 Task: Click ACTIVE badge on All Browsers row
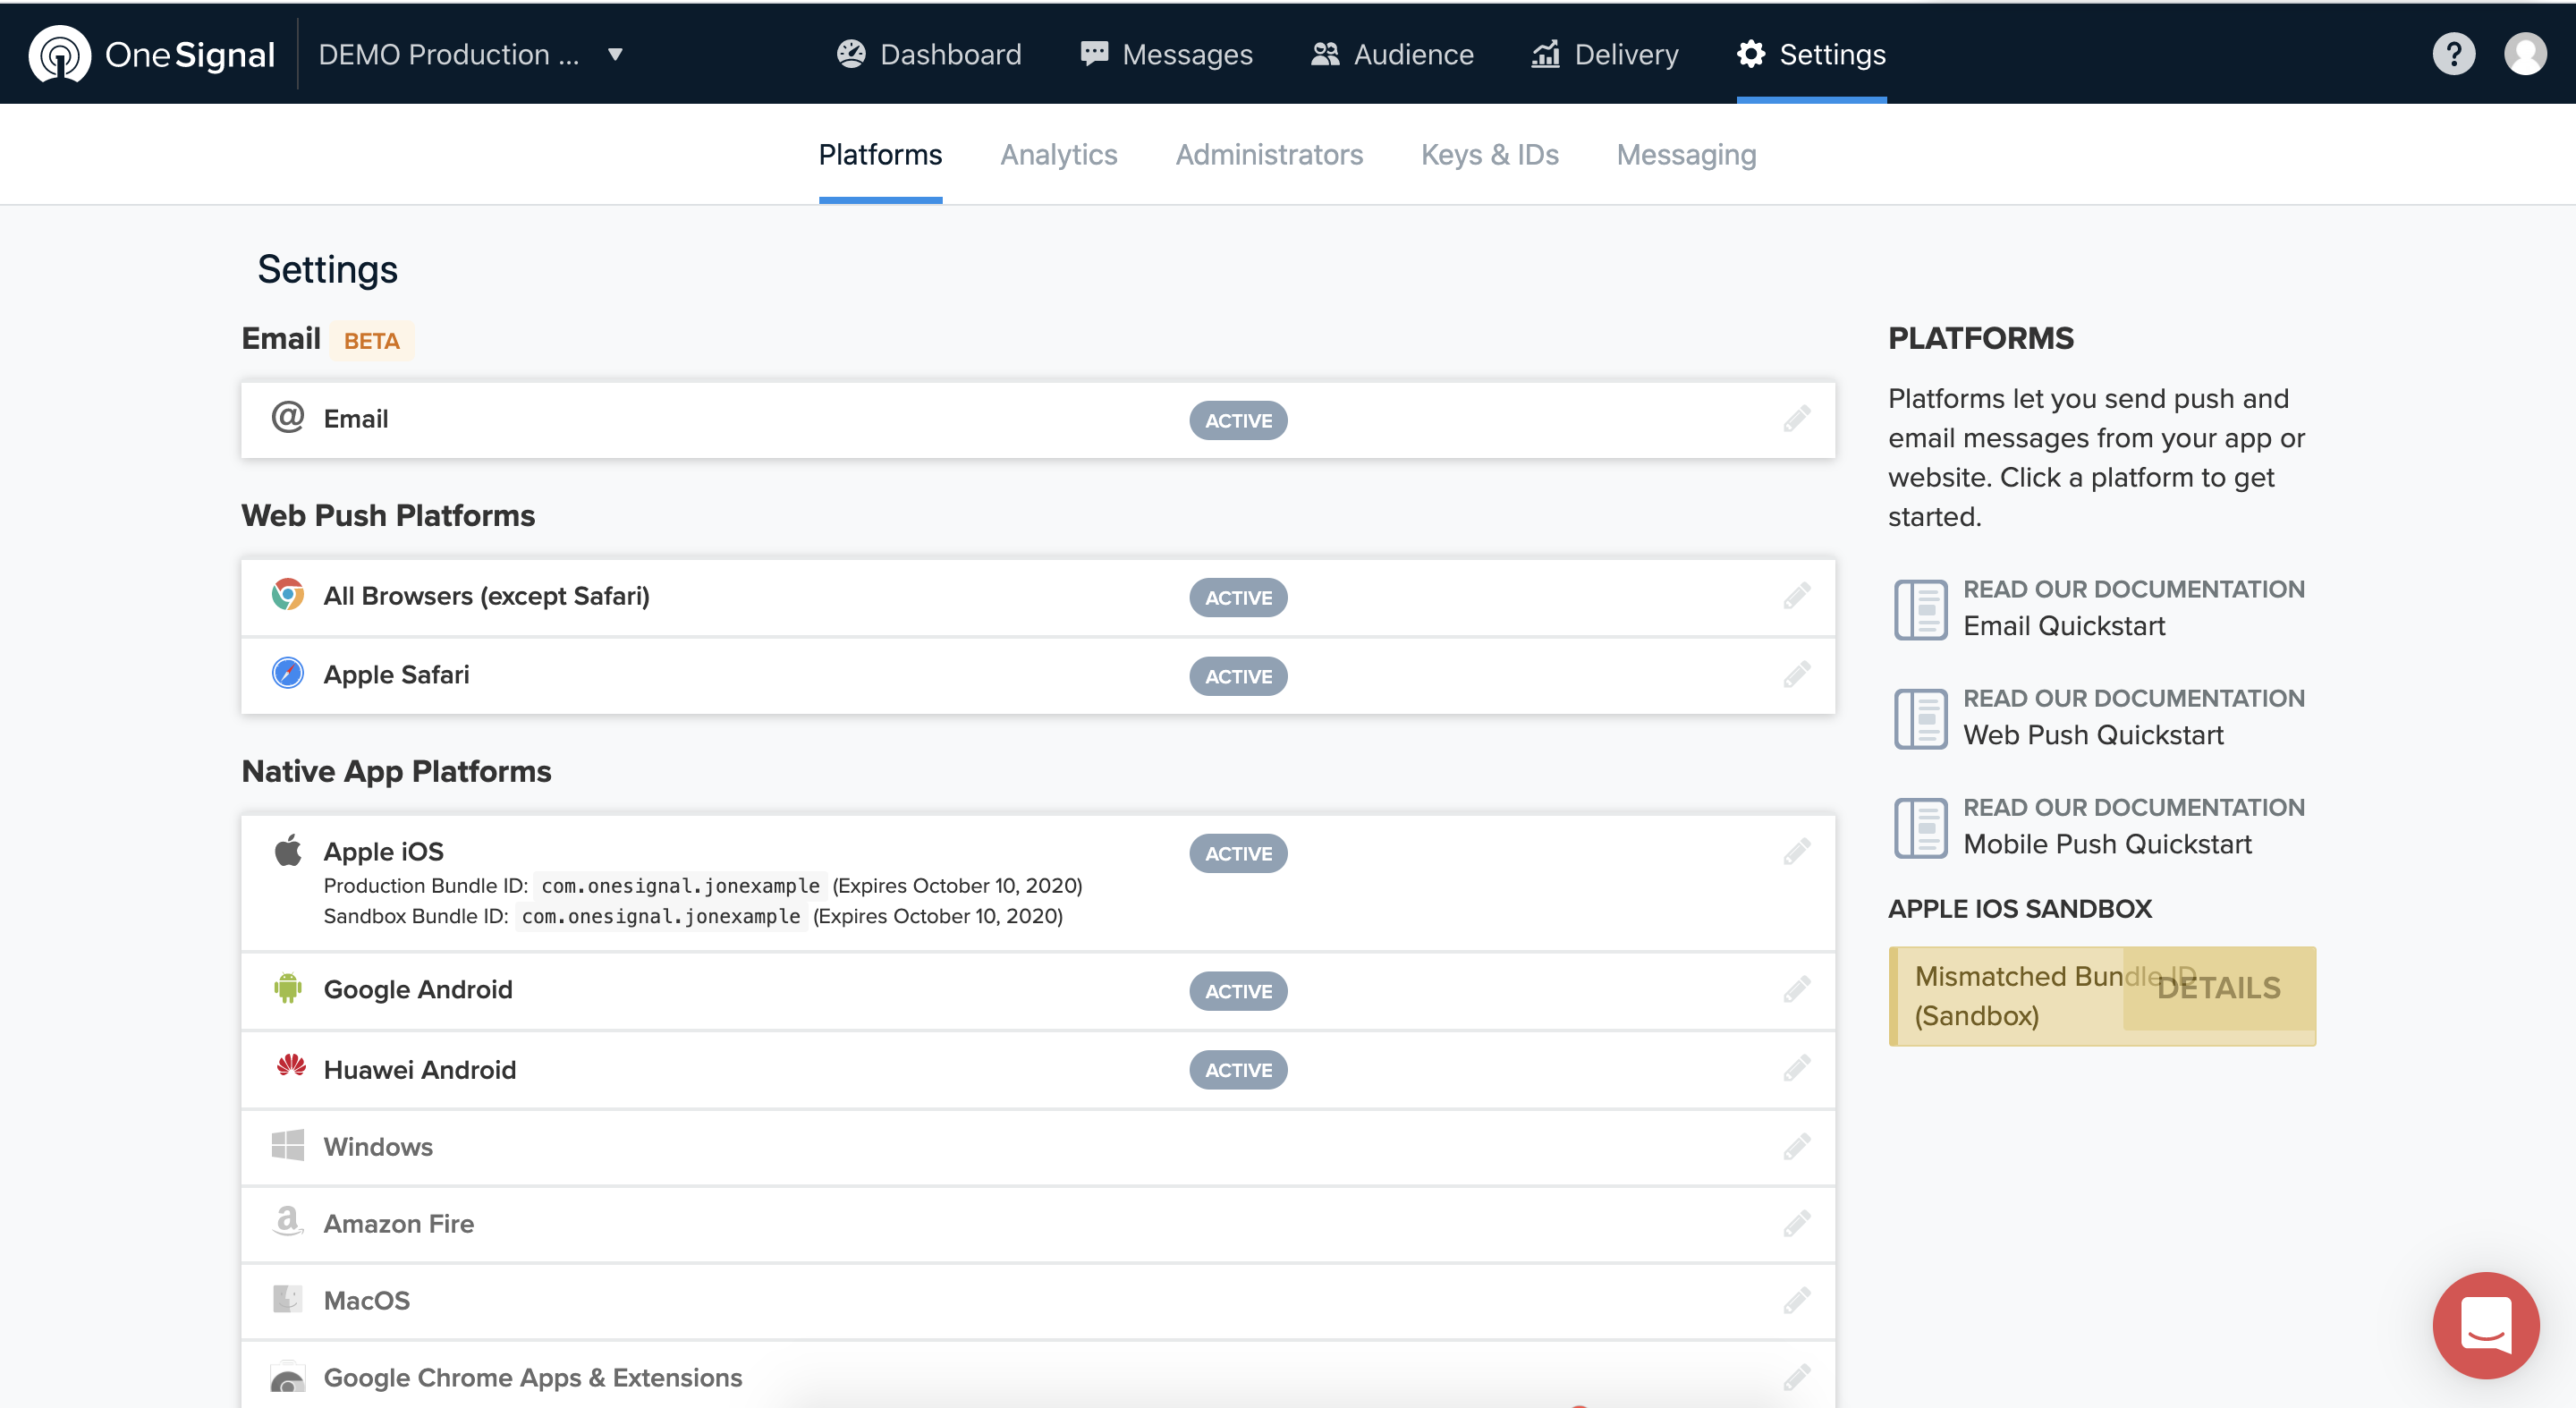[1237, 598]
